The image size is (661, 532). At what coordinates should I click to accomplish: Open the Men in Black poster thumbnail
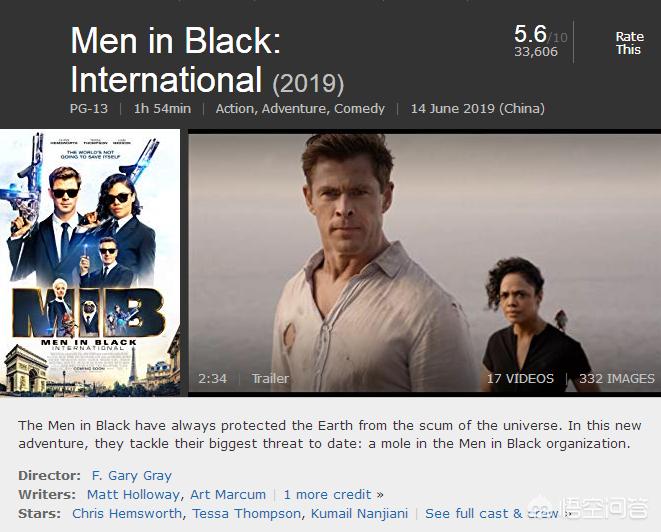click(90, 263)
